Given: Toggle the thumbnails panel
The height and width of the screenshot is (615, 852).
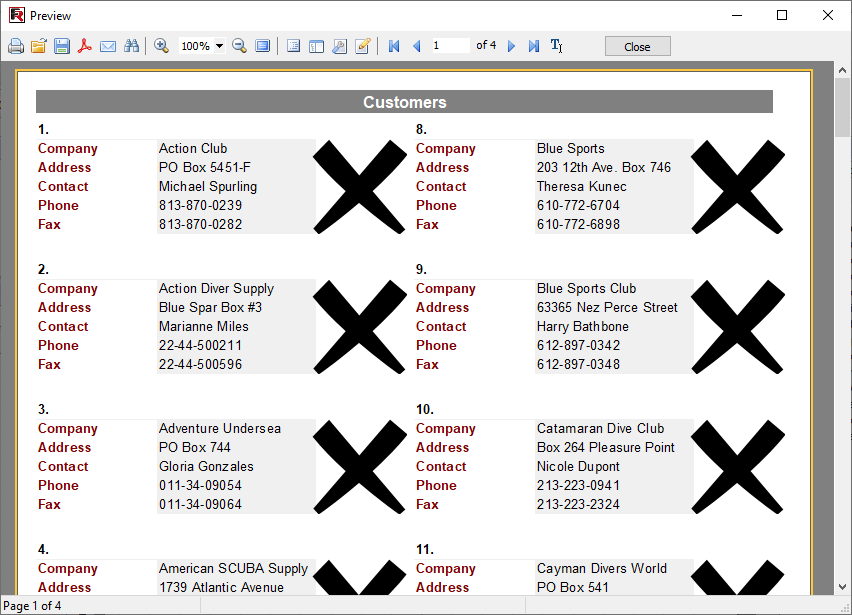Looking at the screenshot, I should (316, 46).
